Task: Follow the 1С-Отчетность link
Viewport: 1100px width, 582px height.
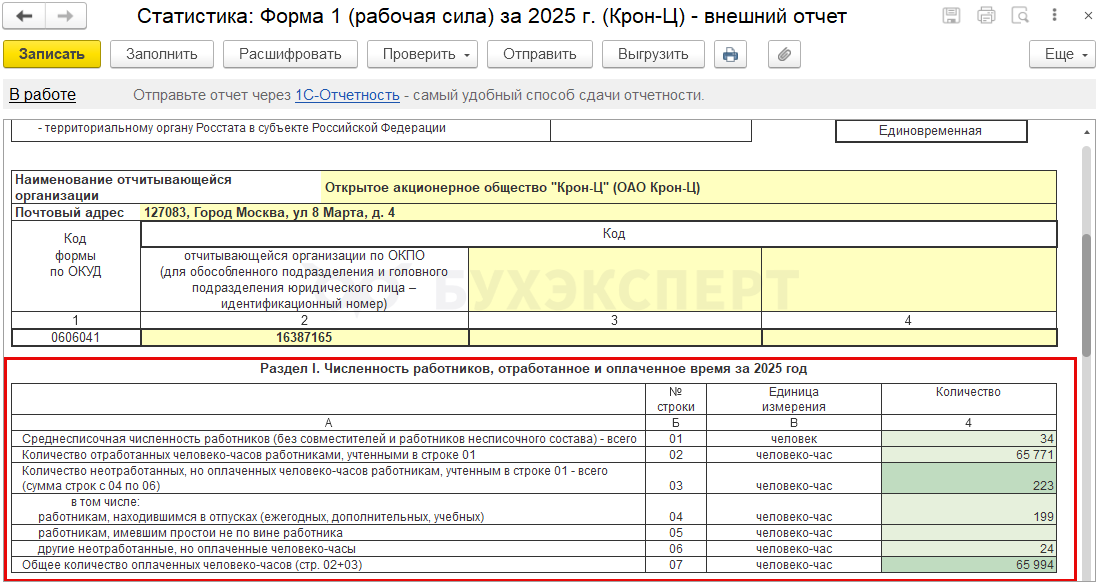Action: (347, 95)
